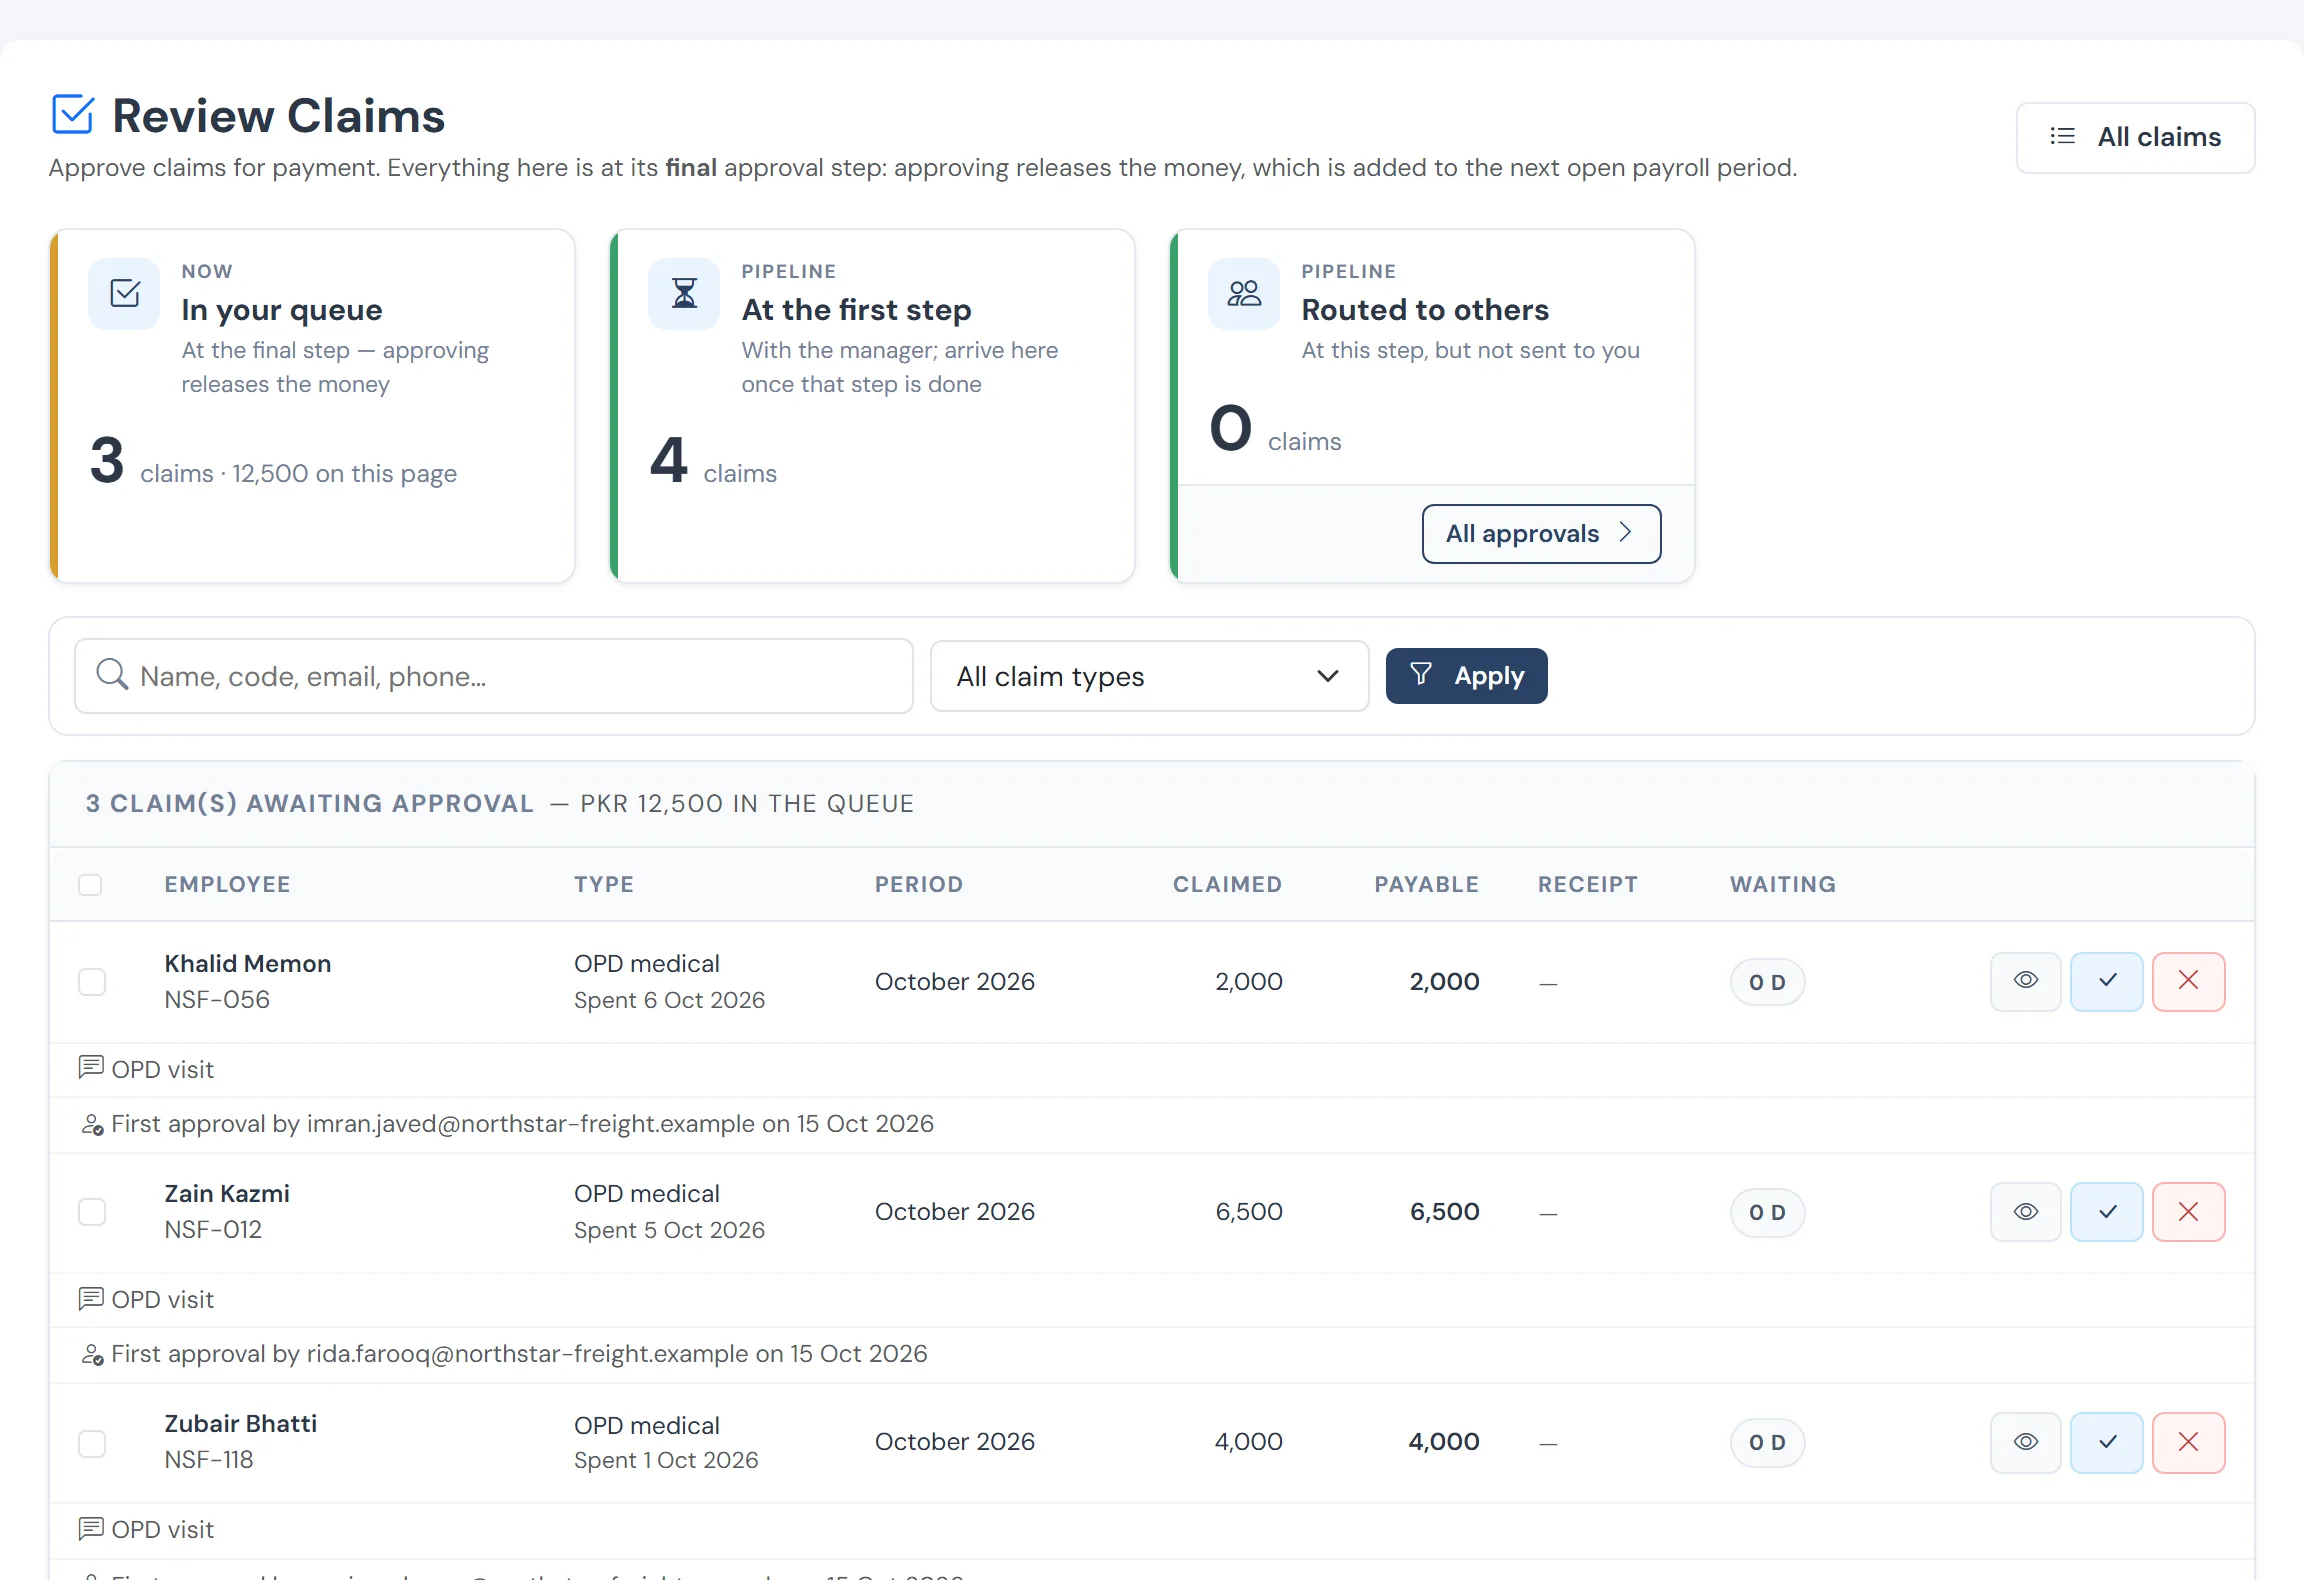The width and height of the screenshot is (2304, 1580).
Task: Approve Zain Kazmi's claim
Action: (x=2107, y=1211)
